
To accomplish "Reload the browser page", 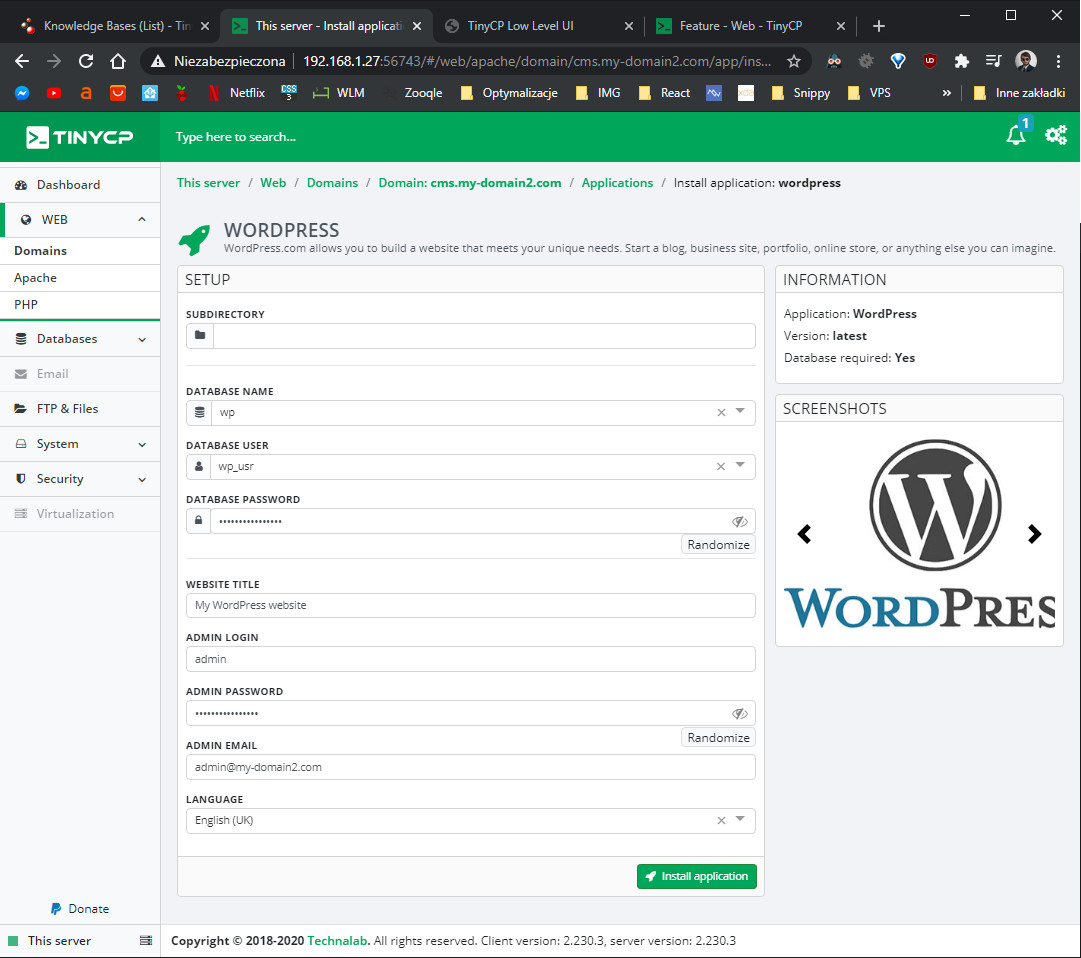I will 86,61.
